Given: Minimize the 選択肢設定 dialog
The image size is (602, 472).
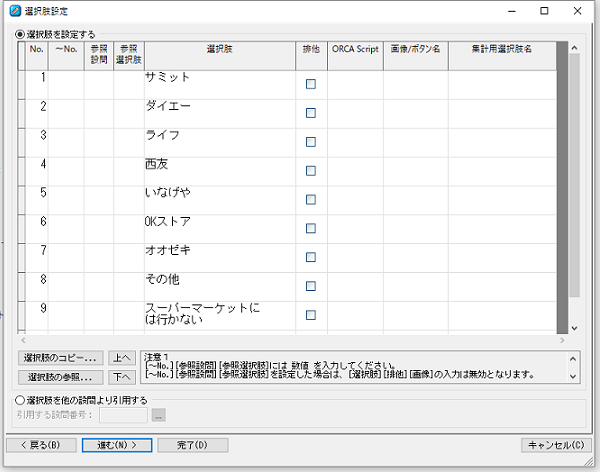Looking at the screenshot, I should coord(511,11).
